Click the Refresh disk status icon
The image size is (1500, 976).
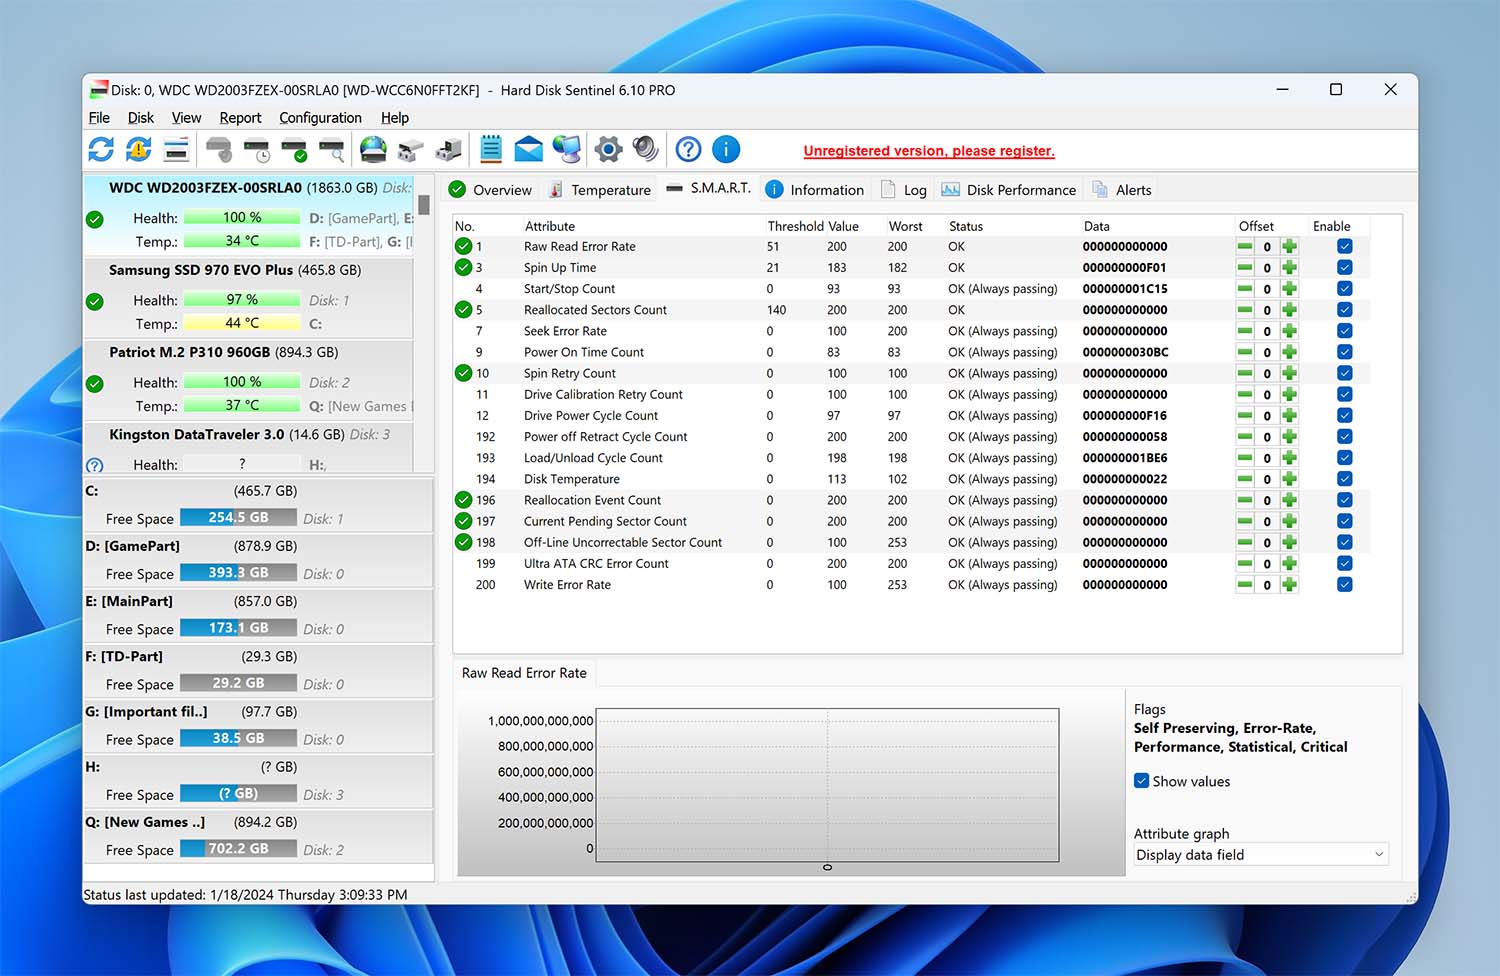click(x=101, y=150)
